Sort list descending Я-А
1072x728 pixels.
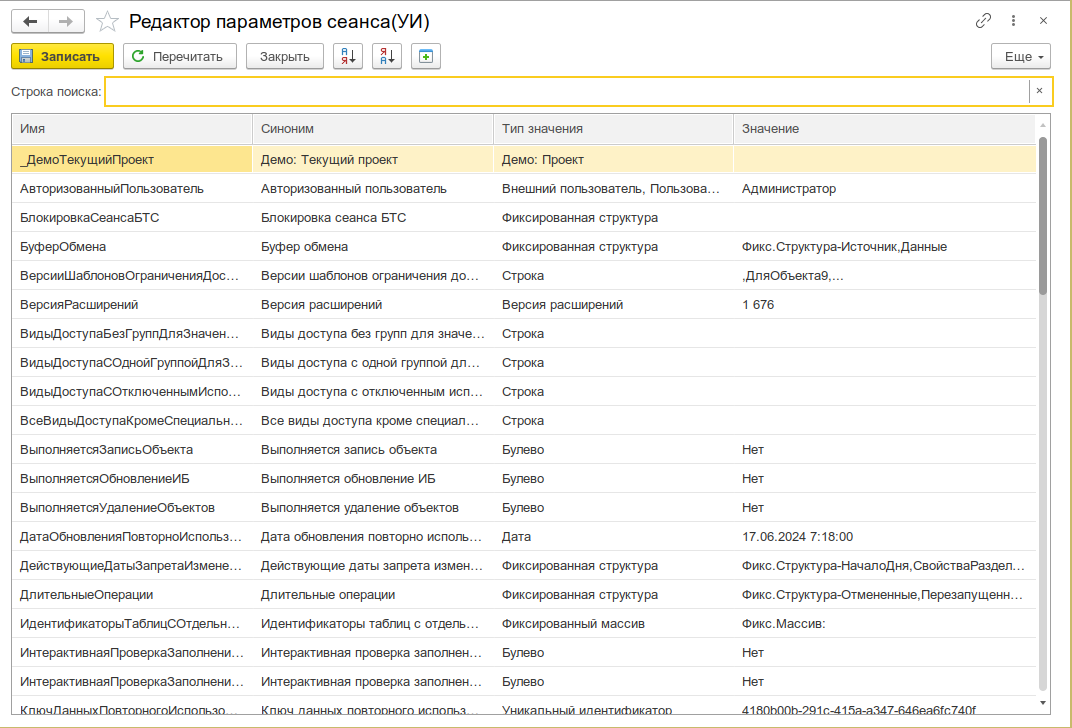pos(387,57)
